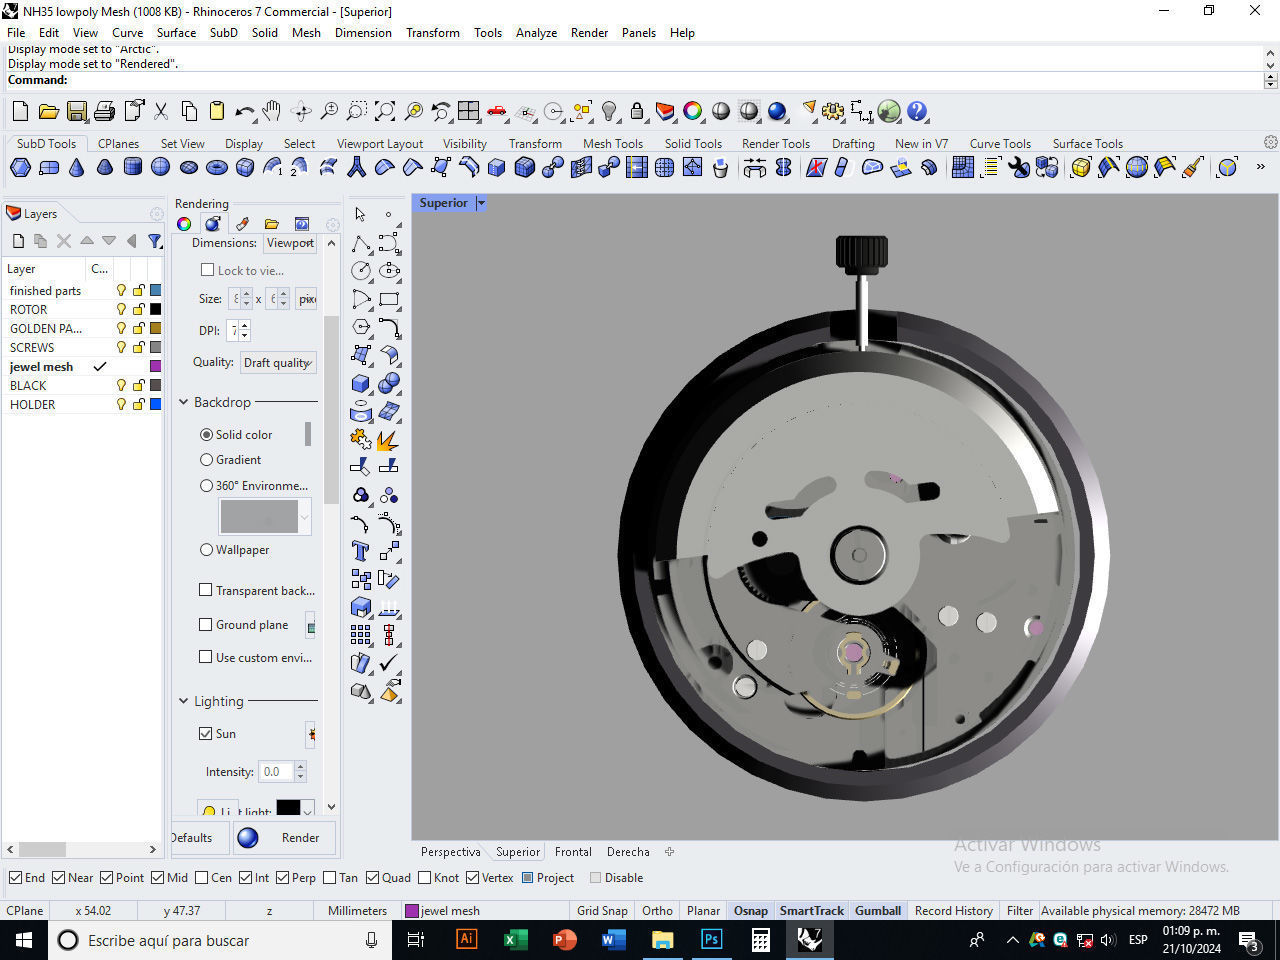The image size is (1280, 960).
Task: Click the New Layer icon in Layers panel
Action: (18, 241)
